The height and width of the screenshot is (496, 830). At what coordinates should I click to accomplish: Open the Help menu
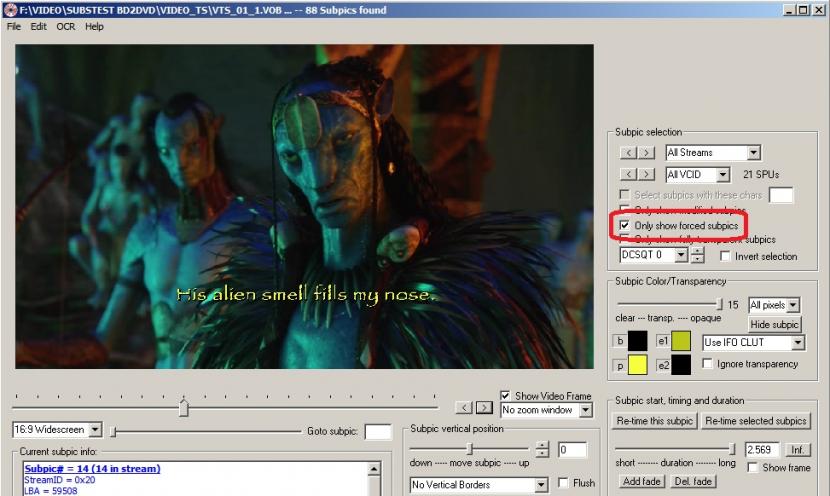pos(94,26)
